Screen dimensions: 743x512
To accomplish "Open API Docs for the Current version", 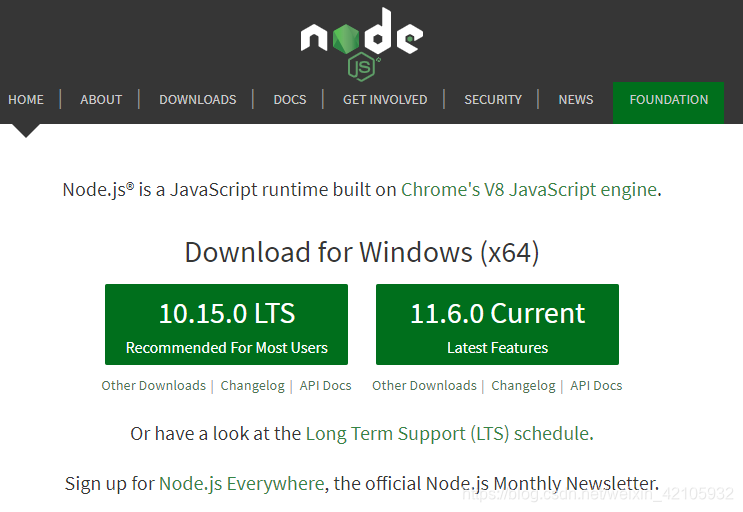I will (x=596, y=386).
